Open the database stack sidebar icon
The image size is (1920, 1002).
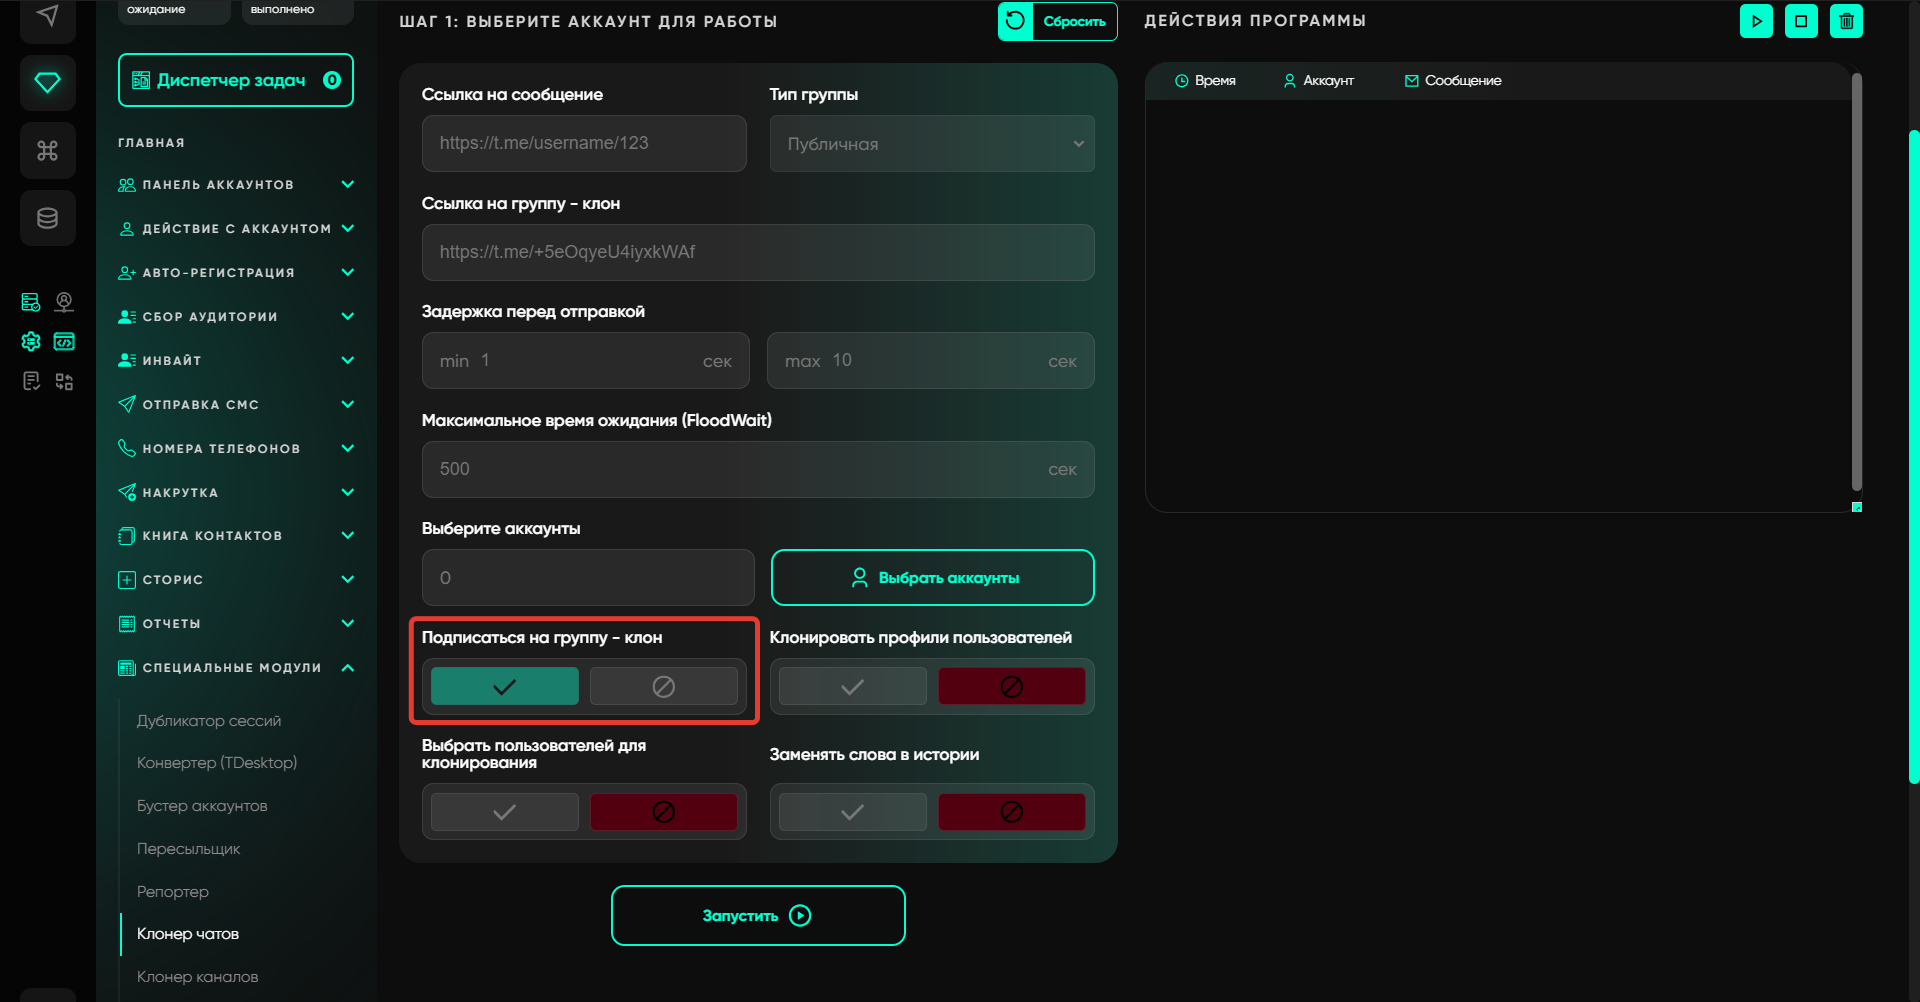coord(47,218)
